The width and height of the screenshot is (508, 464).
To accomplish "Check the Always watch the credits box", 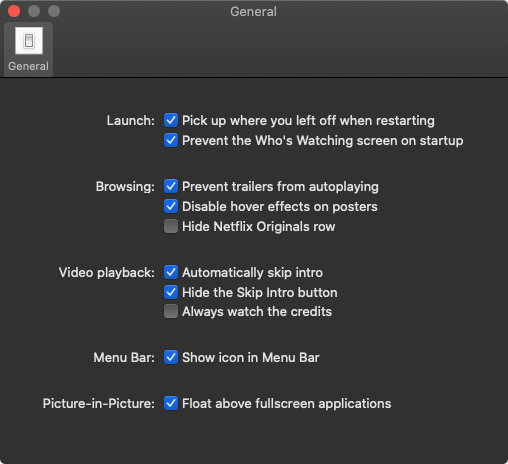I will pyautogui.click(x=171, y=311).
